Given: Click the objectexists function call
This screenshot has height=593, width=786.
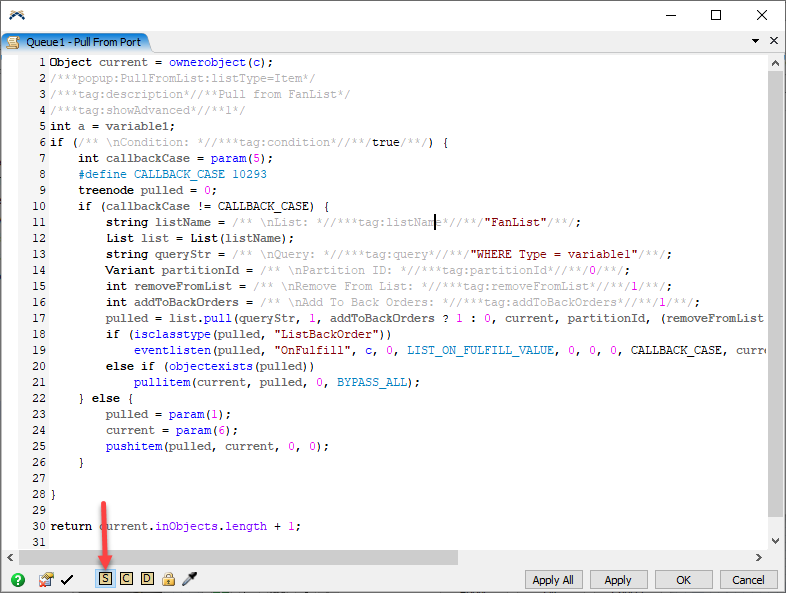Looking at the screenshot, I should [211, 366].
